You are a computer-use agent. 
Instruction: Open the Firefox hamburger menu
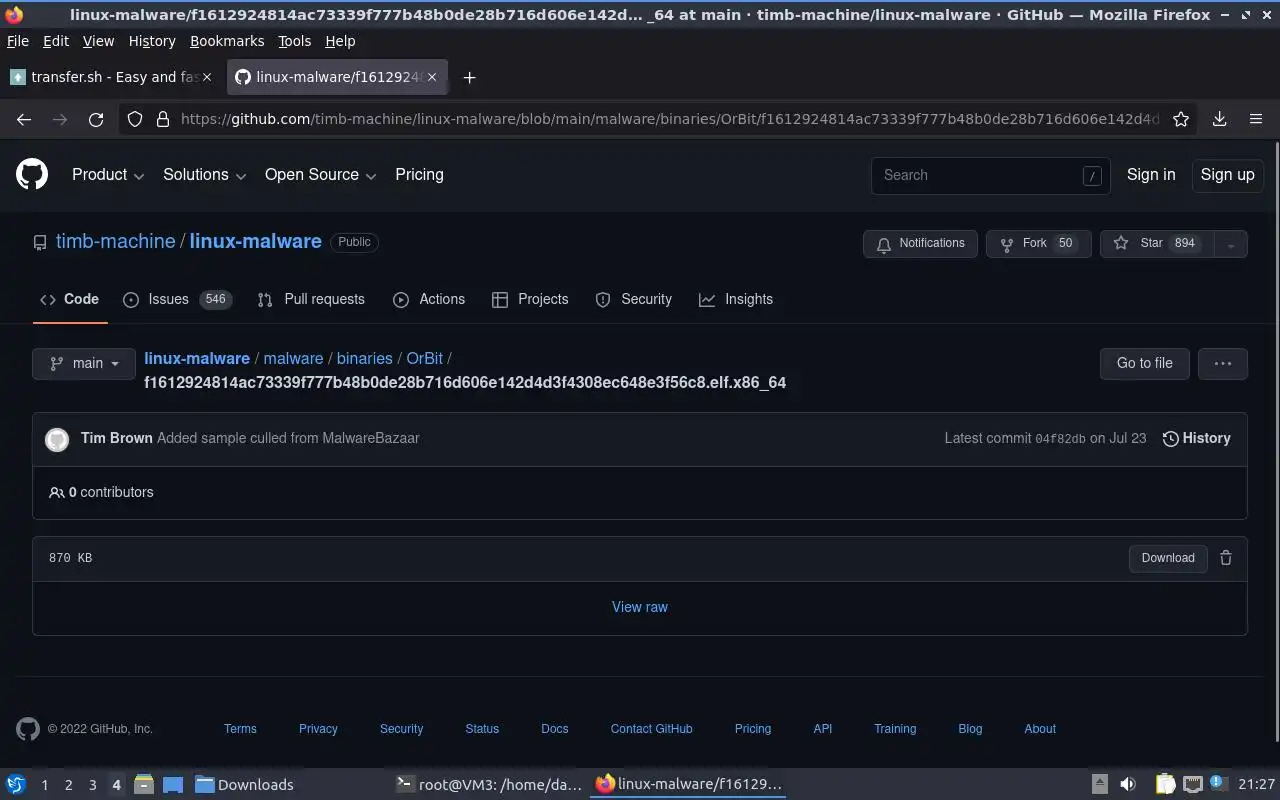pyautogui.click(x=1256, y=119)
